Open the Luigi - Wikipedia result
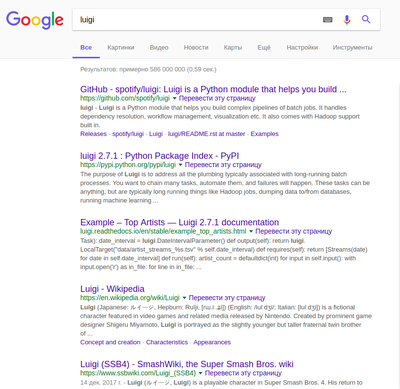The image size is (400, 389). pos(112,289)
